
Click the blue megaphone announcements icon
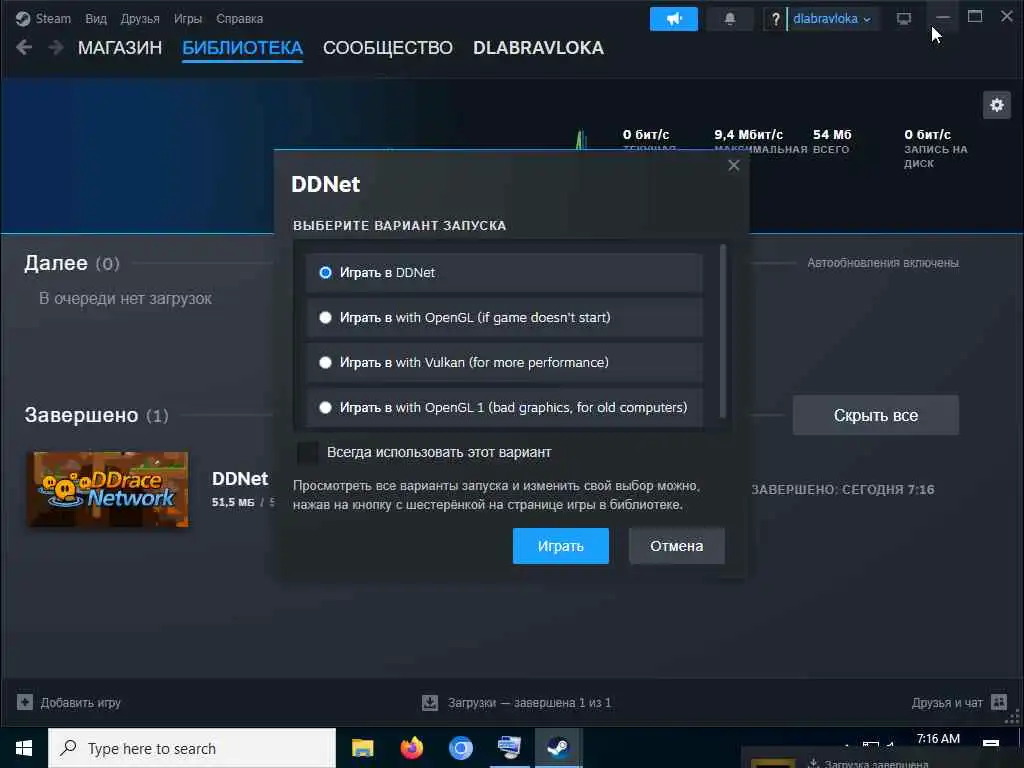[x=673, y=18]
